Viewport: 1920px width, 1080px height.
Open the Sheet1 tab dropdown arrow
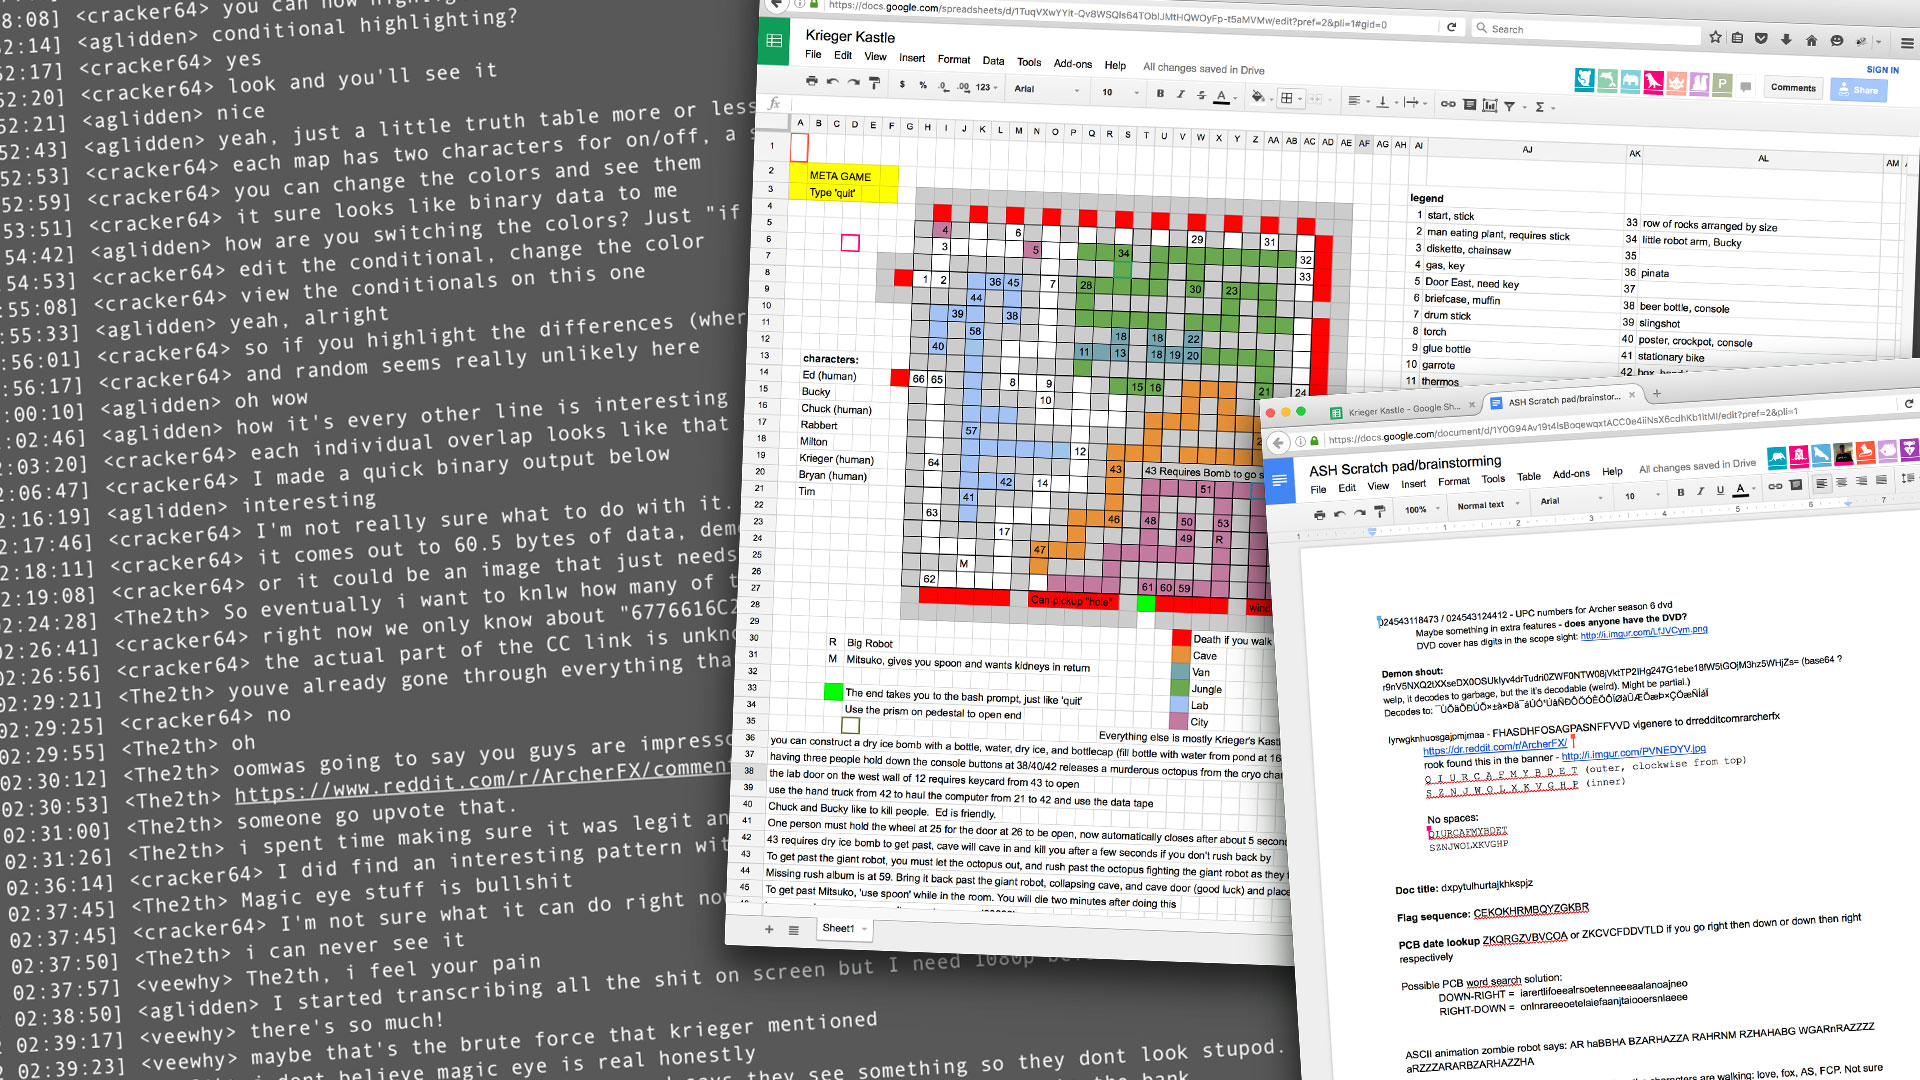coord(864,930)
